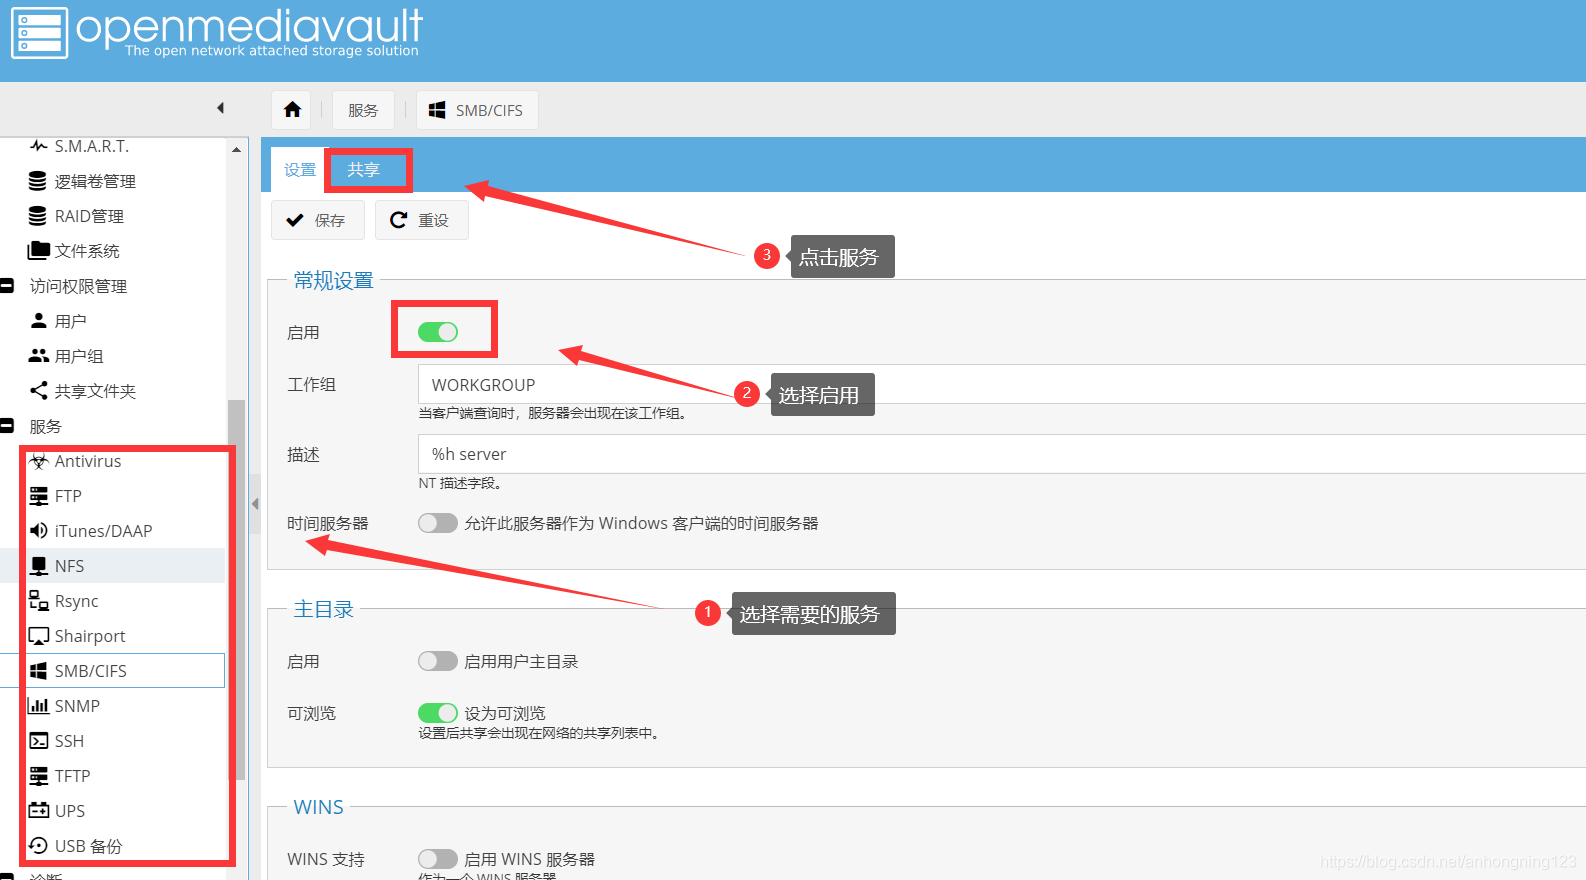Toggle the 时间服务器 switch
This screenshot has width=1586, height=880.
coord(438,523)
